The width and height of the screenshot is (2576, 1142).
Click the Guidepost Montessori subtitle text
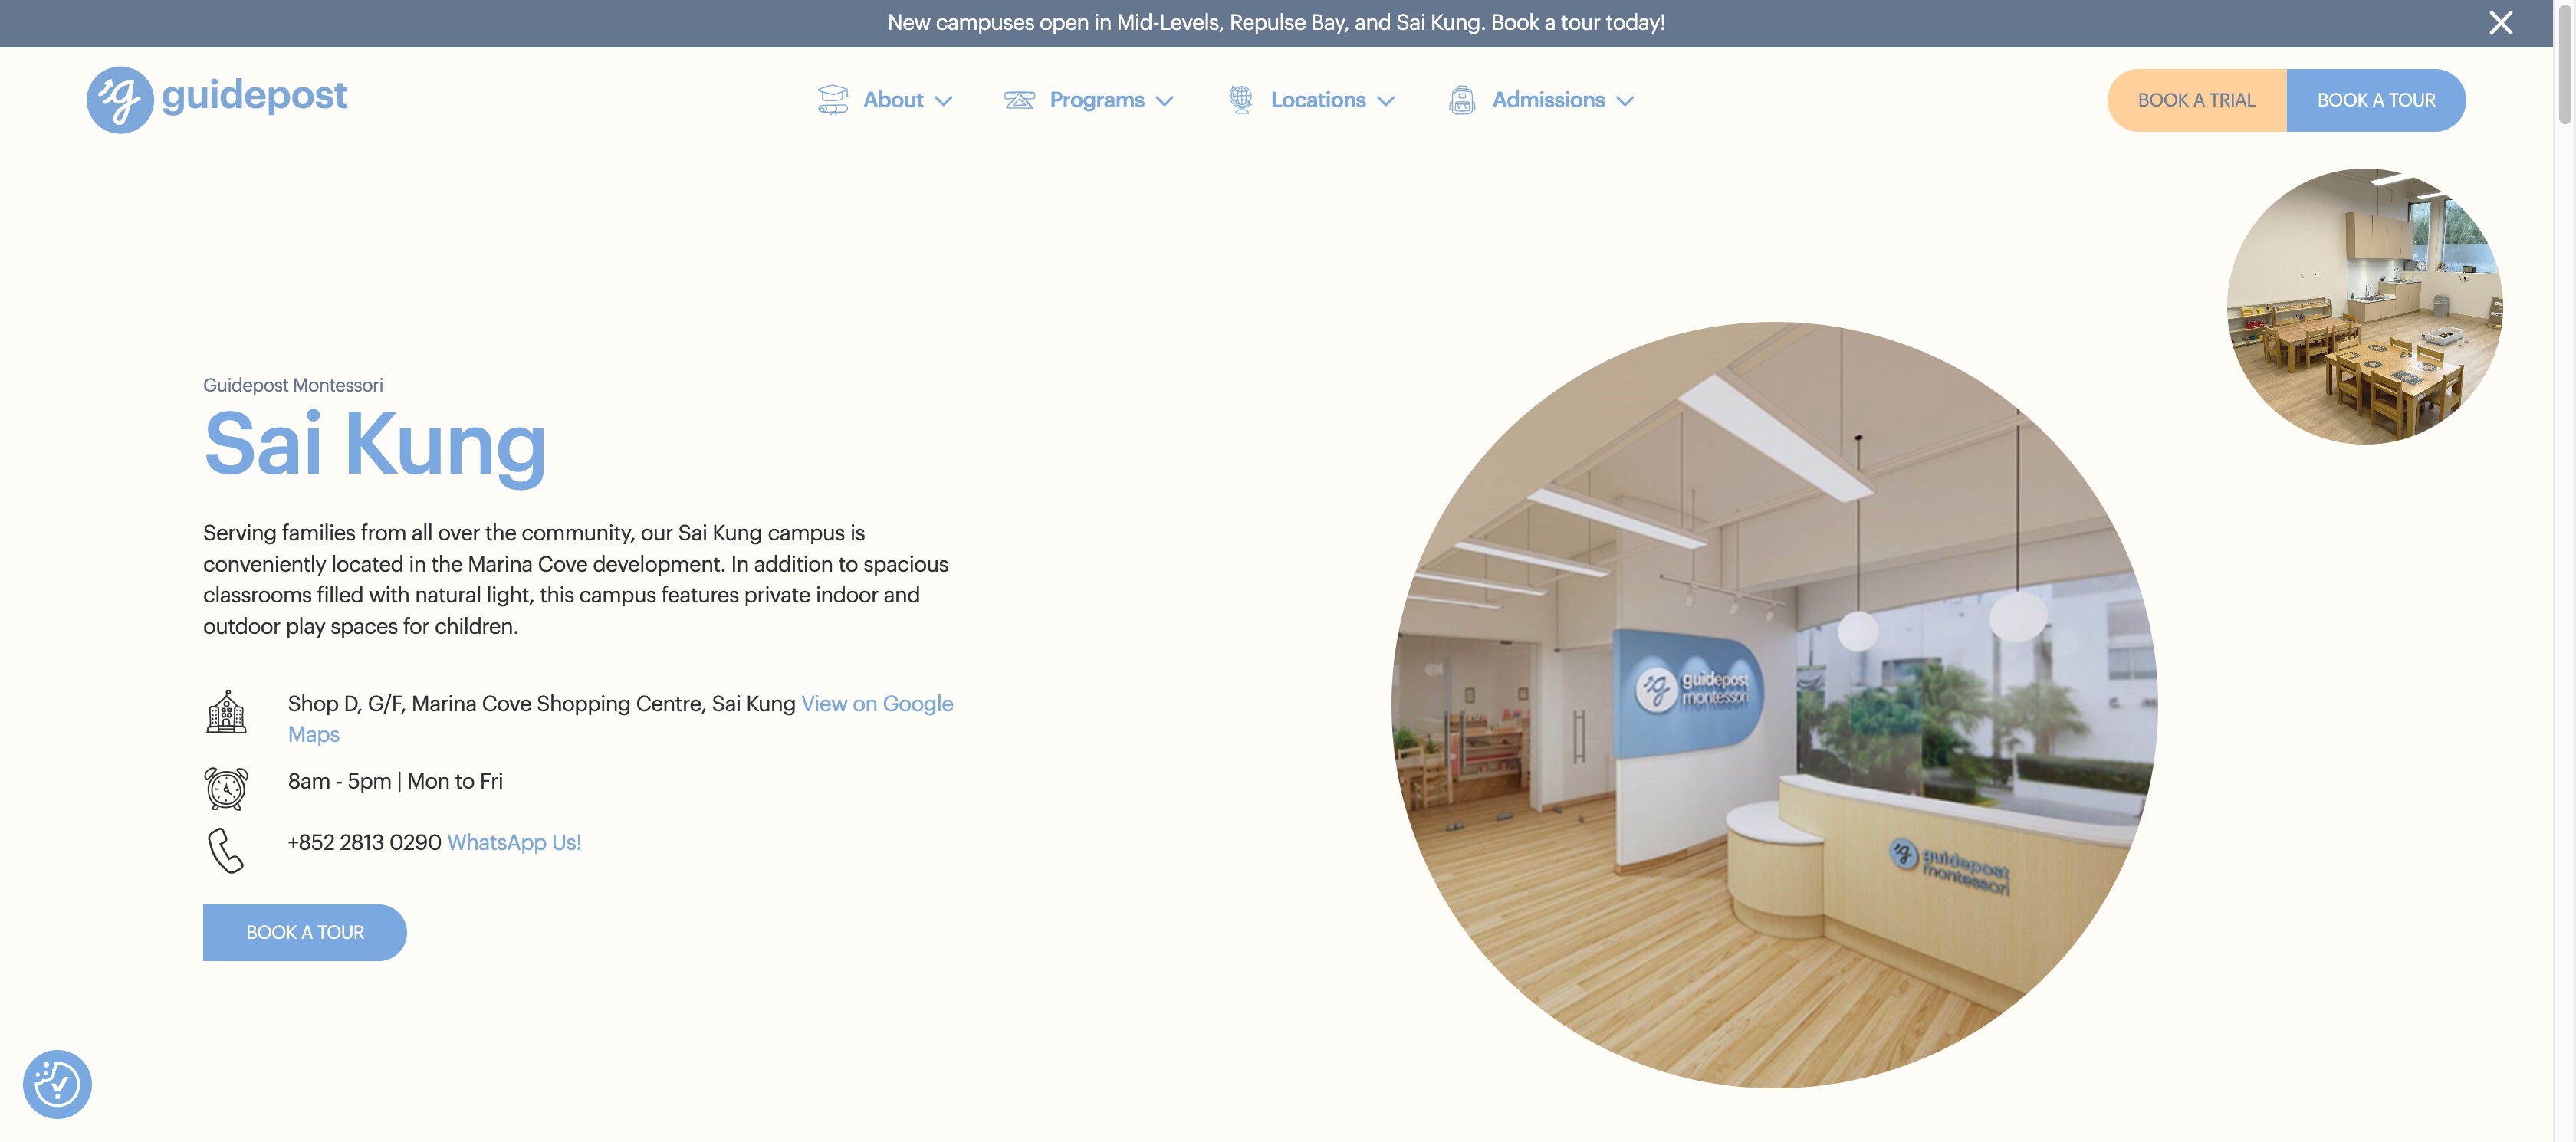point(293,385)
